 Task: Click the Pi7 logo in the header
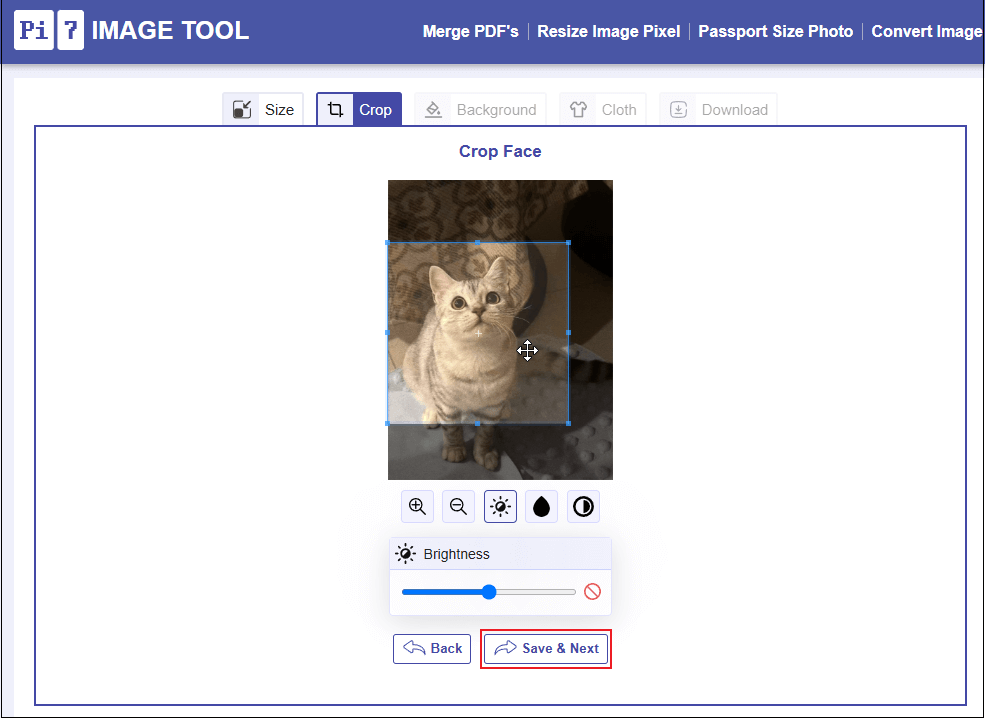point(46,29)
